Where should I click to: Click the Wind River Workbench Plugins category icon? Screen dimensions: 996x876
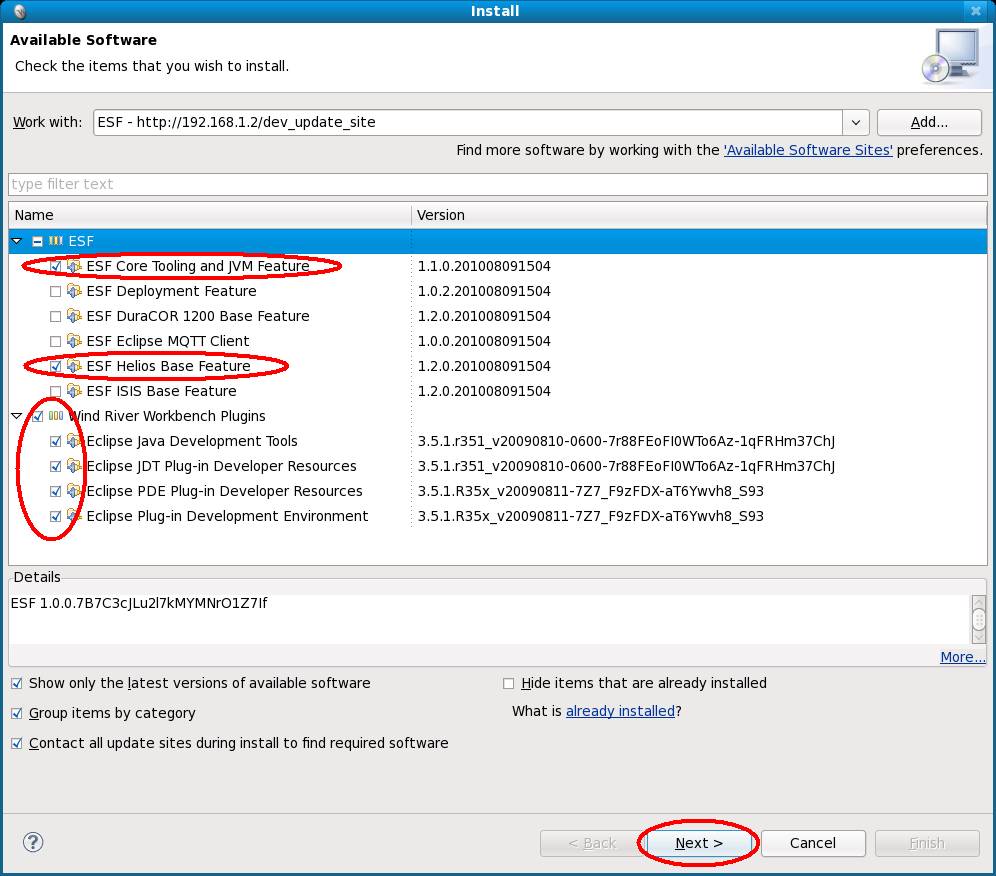(56, 416)
